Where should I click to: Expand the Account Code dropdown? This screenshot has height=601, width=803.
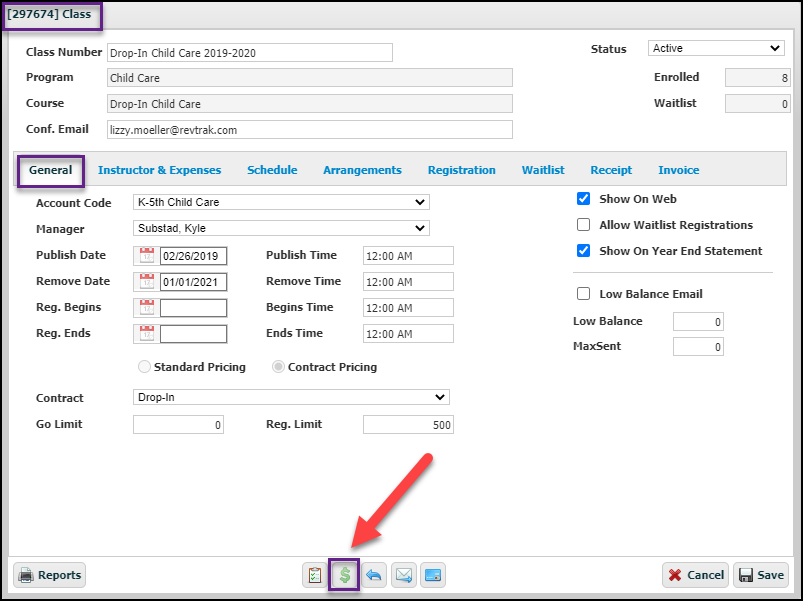point(281,202)
